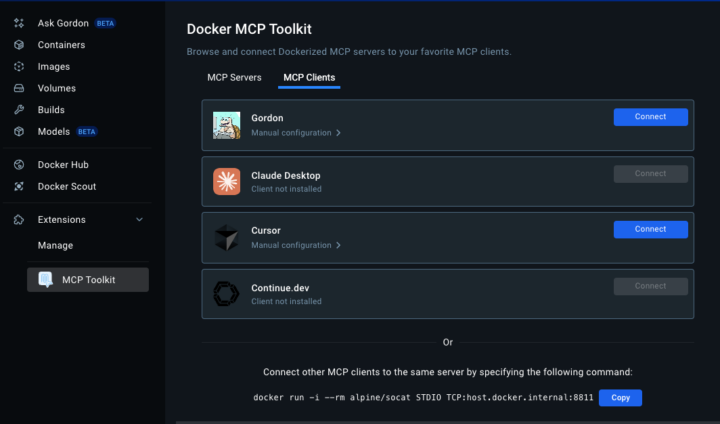The height and width of the screenshot is (424, 720).
Task: Switch to the MCP Servers tab
Action: (234, 78)
